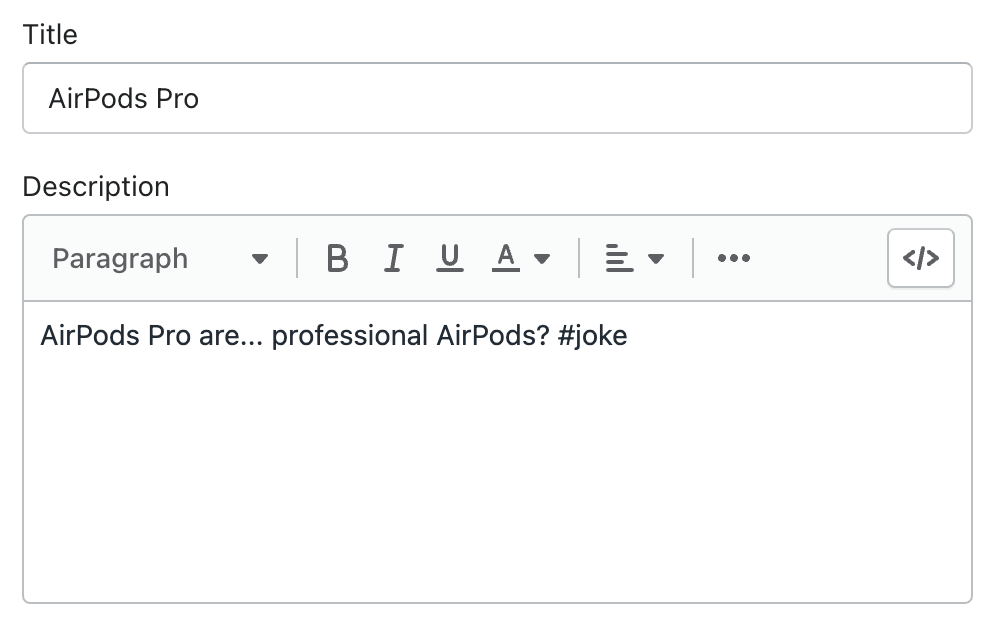Open the Paragraph style dropdown

158,258
